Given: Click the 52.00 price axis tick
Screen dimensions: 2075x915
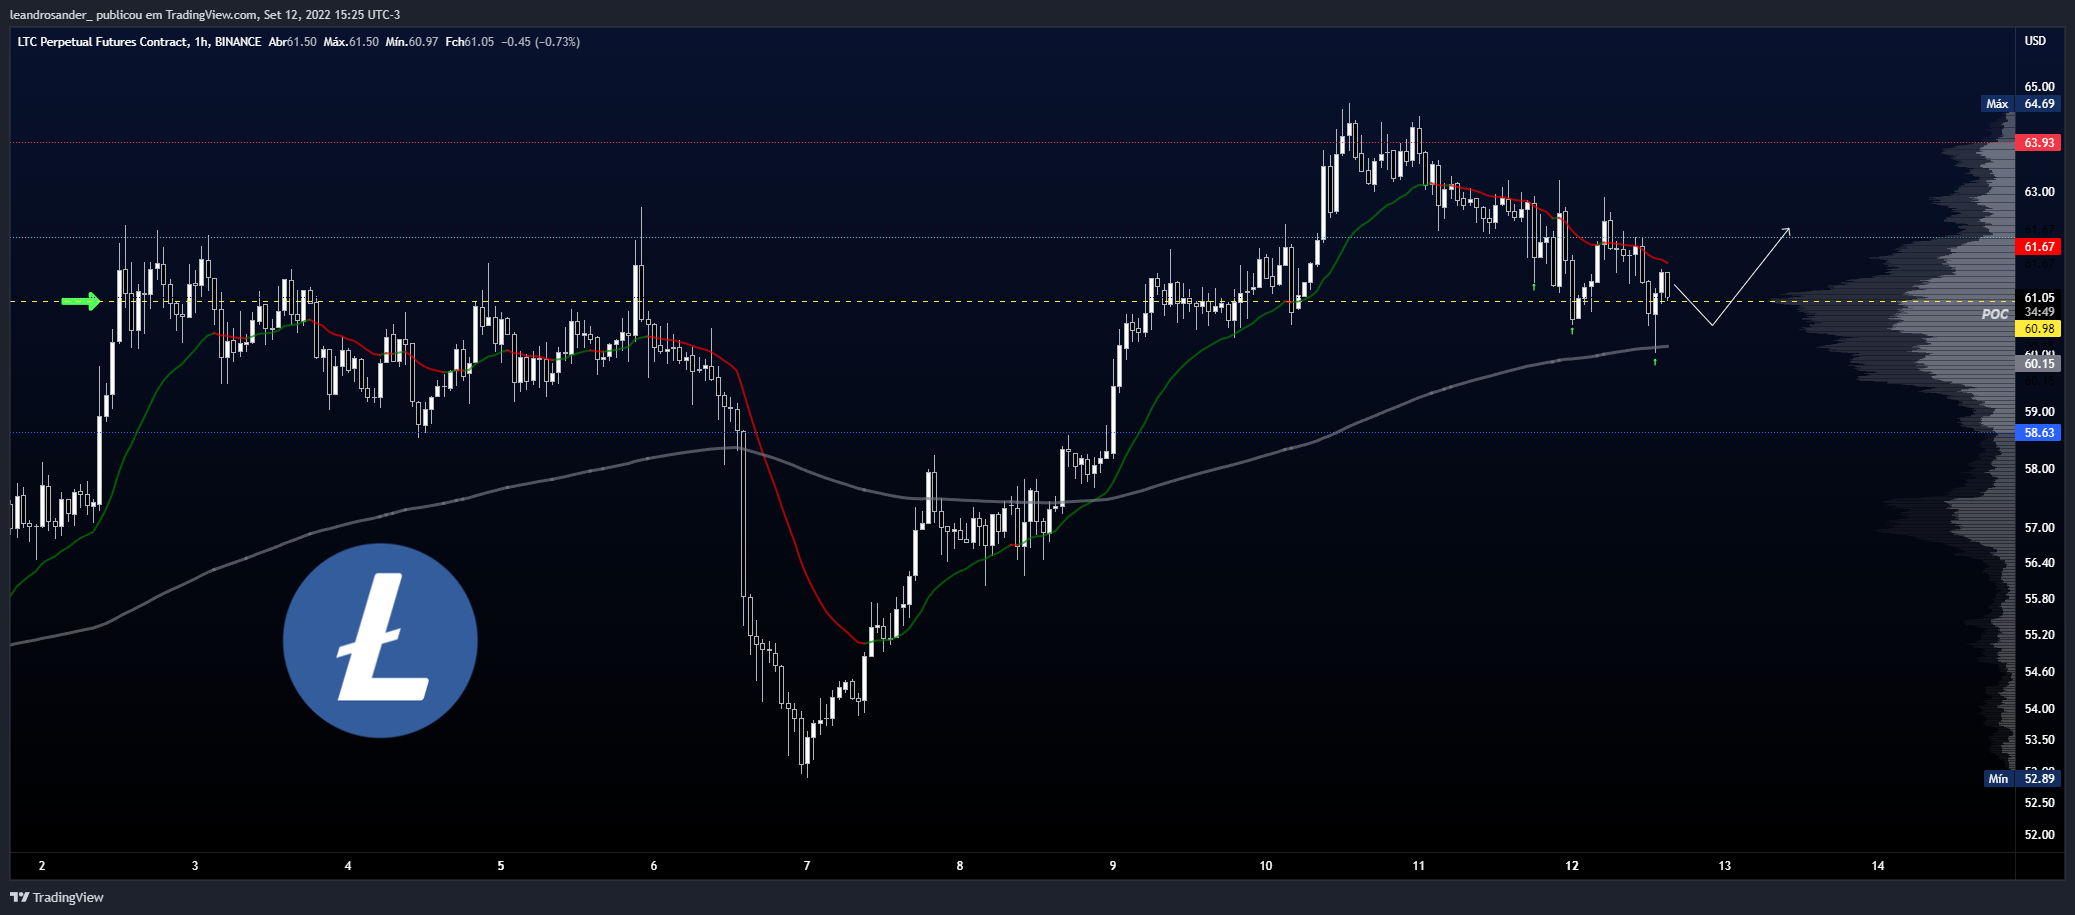Looking at the screenshot, I should coord(2039,835).
